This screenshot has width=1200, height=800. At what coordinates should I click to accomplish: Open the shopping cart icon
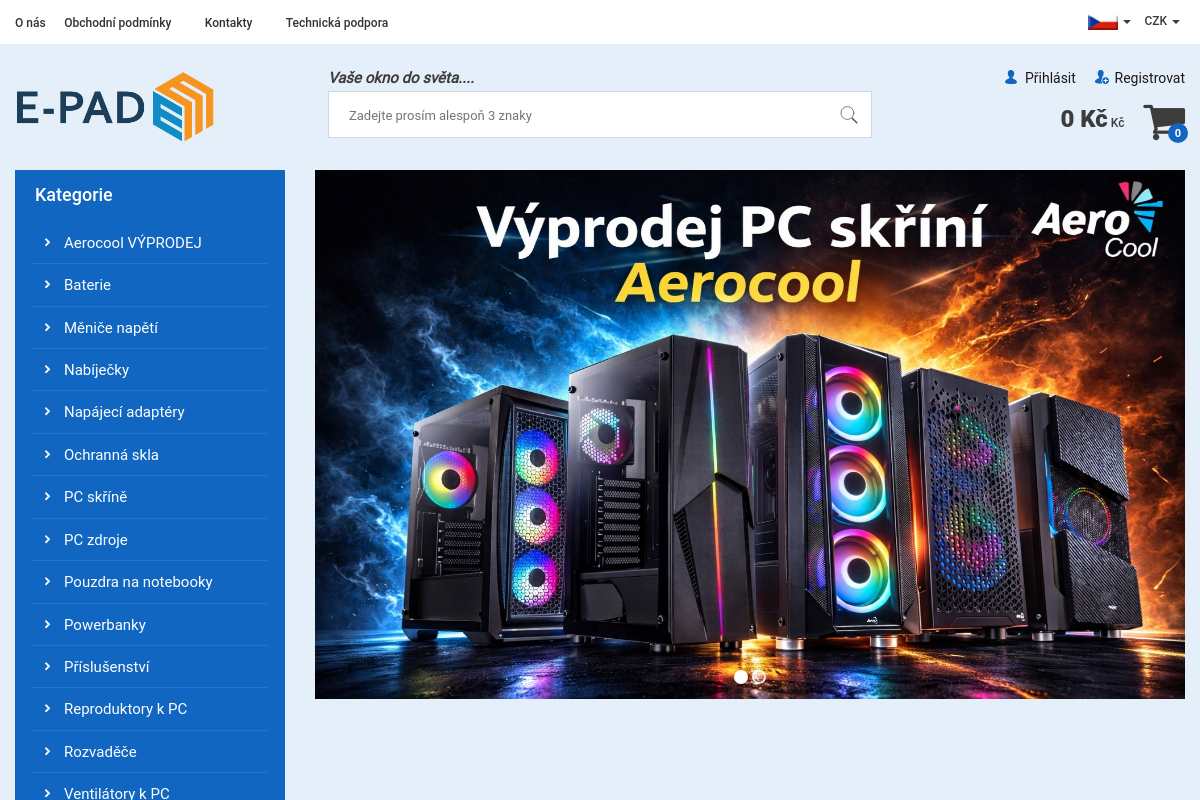1162,122
